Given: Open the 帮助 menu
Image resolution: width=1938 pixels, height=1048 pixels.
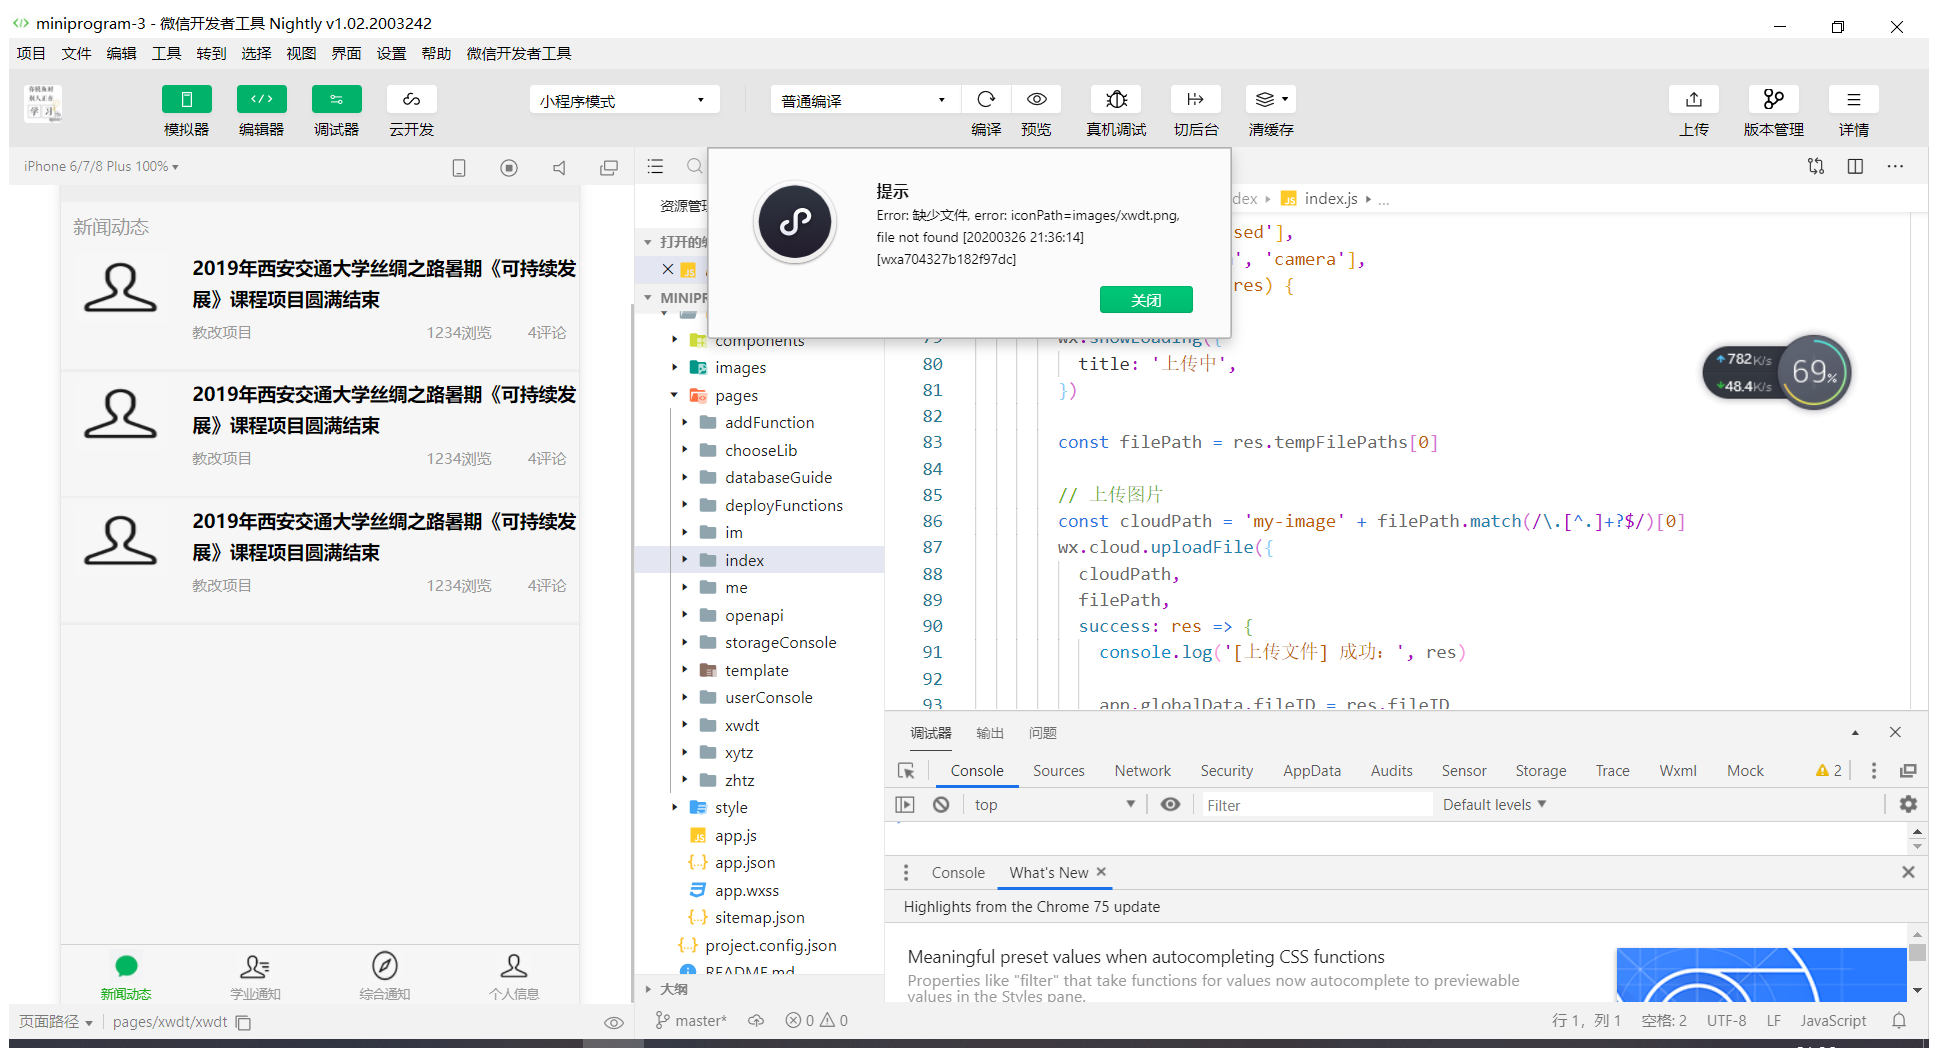Looking at the screenshot, I should click(x=436, y=54).
